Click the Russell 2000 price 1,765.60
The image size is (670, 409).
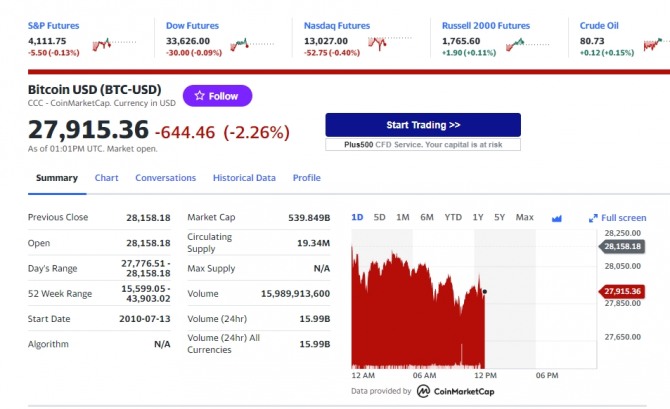click(461, 41)
